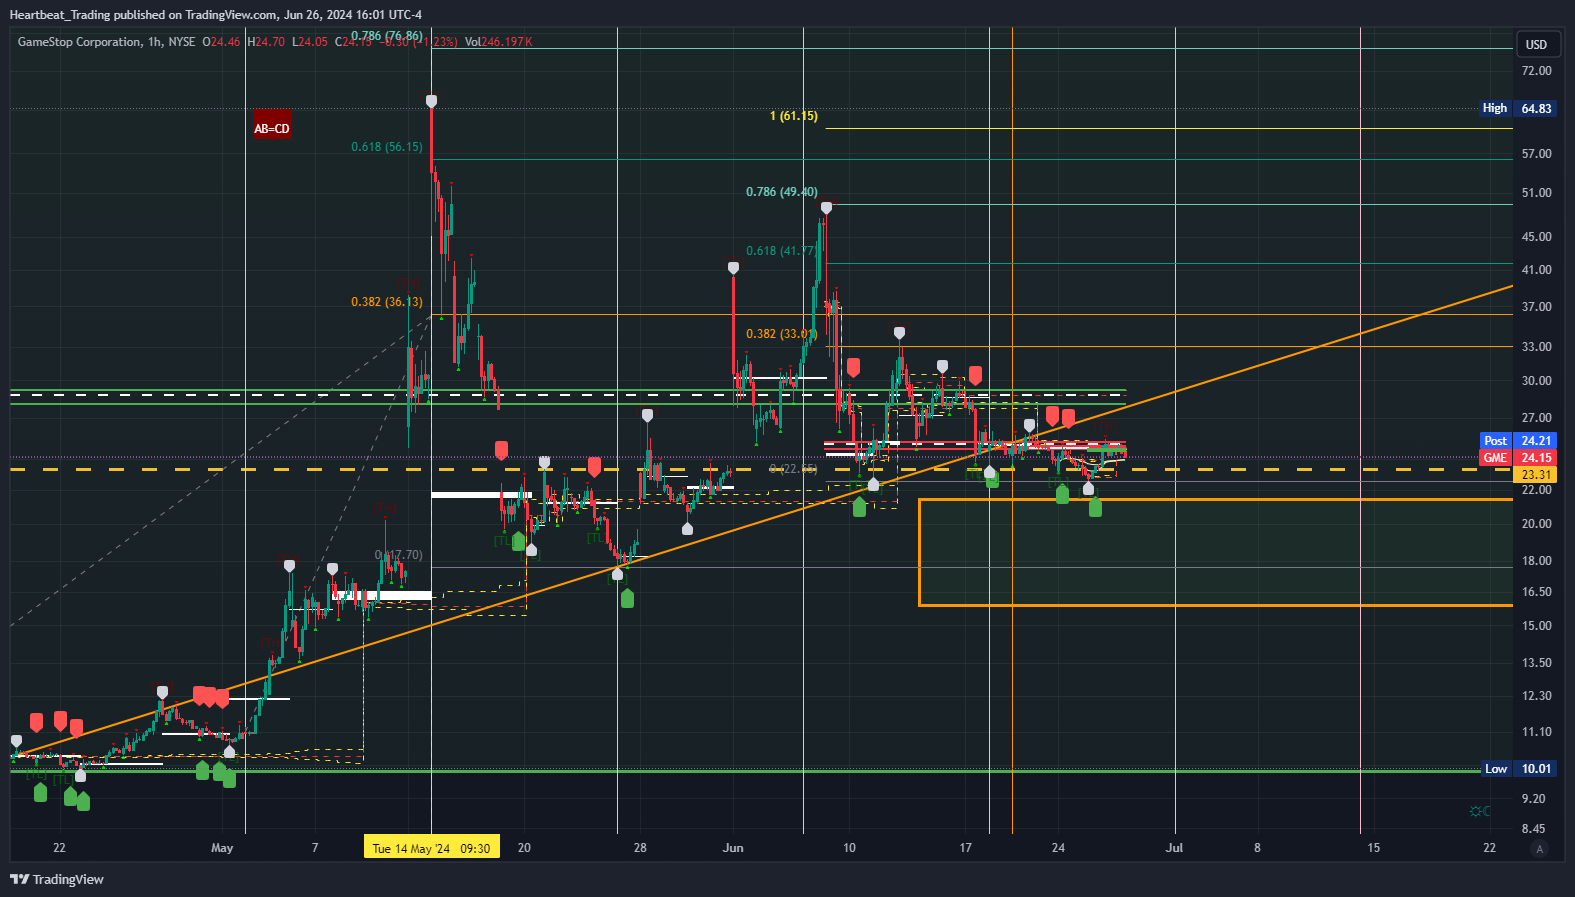Click 8.45 on the price scale

[x=1533, y=829]
